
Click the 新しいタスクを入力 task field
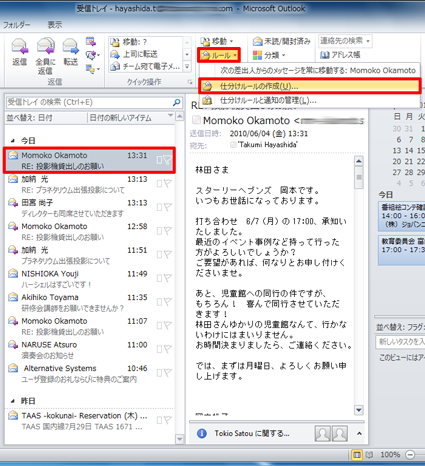click(400, 341)
